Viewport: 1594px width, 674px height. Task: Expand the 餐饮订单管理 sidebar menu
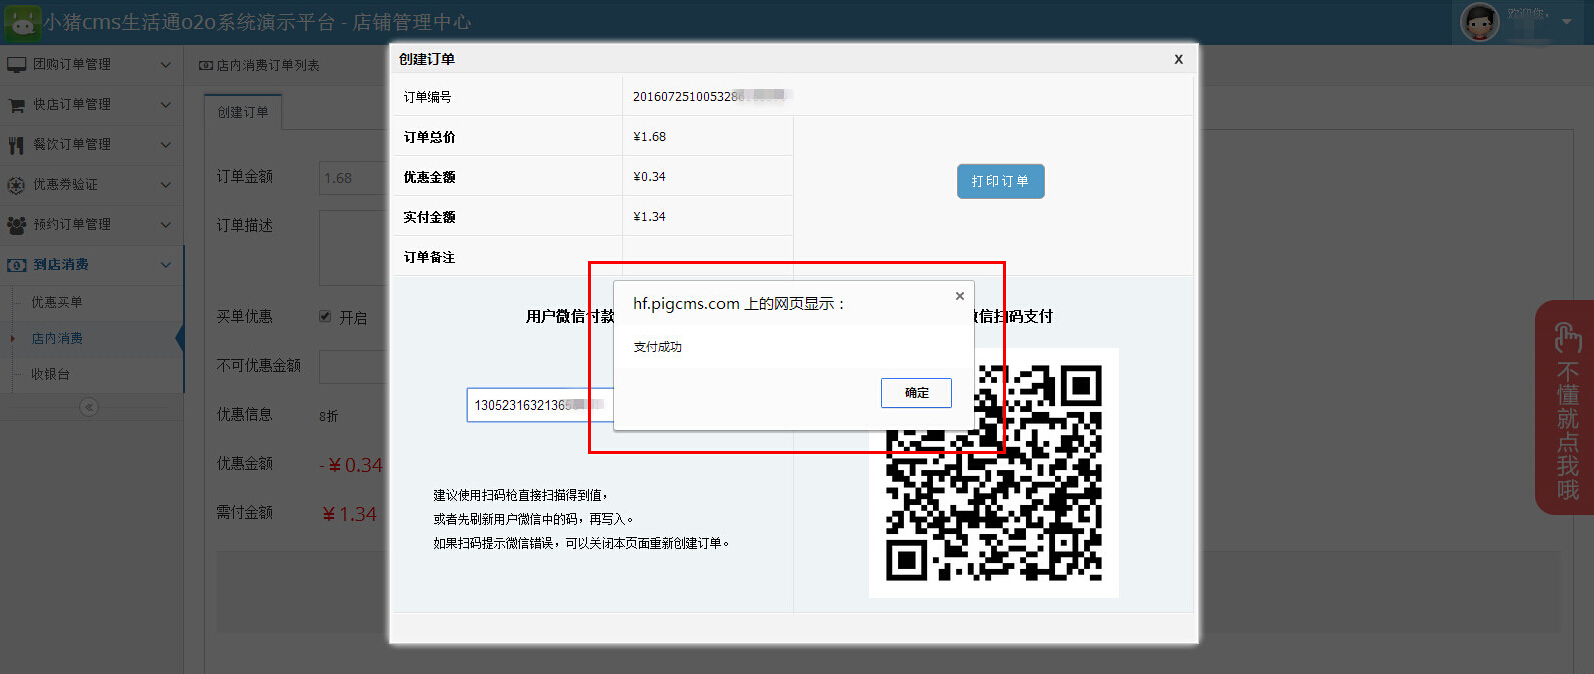[91, 144]
